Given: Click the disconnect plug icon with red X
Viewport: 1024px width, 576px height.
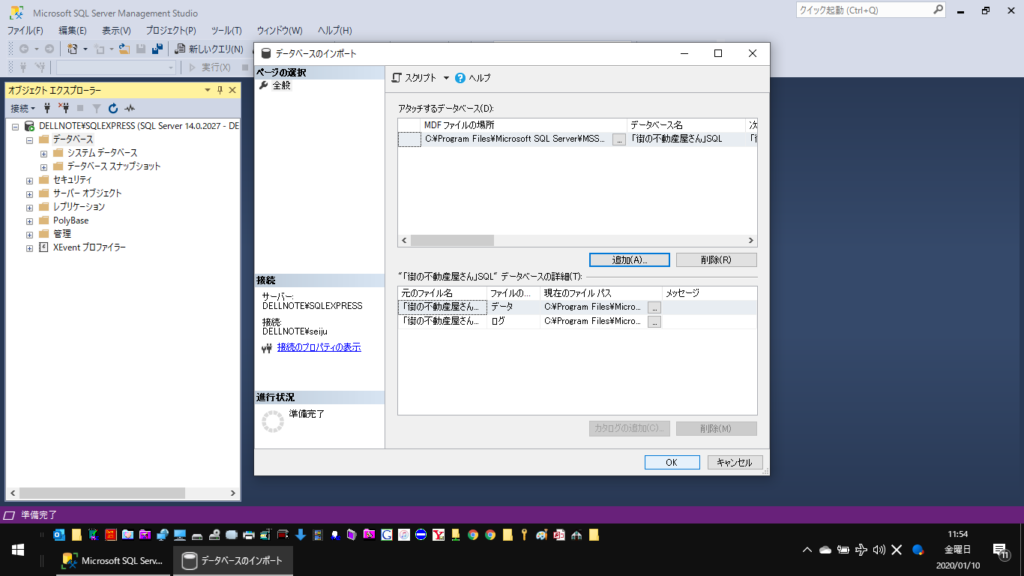Looking at the screenshot, I should tap(63, 108).
